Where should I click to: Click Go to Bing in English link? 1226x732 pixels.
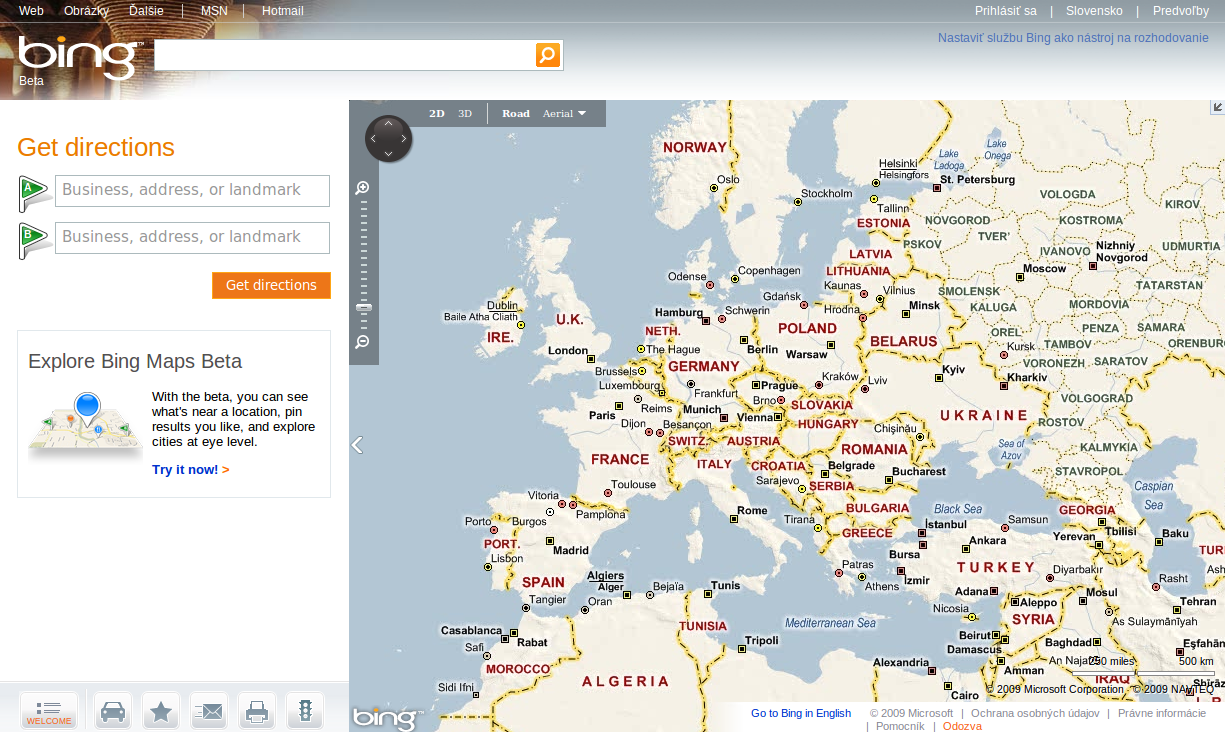click(x=801, y=713)
